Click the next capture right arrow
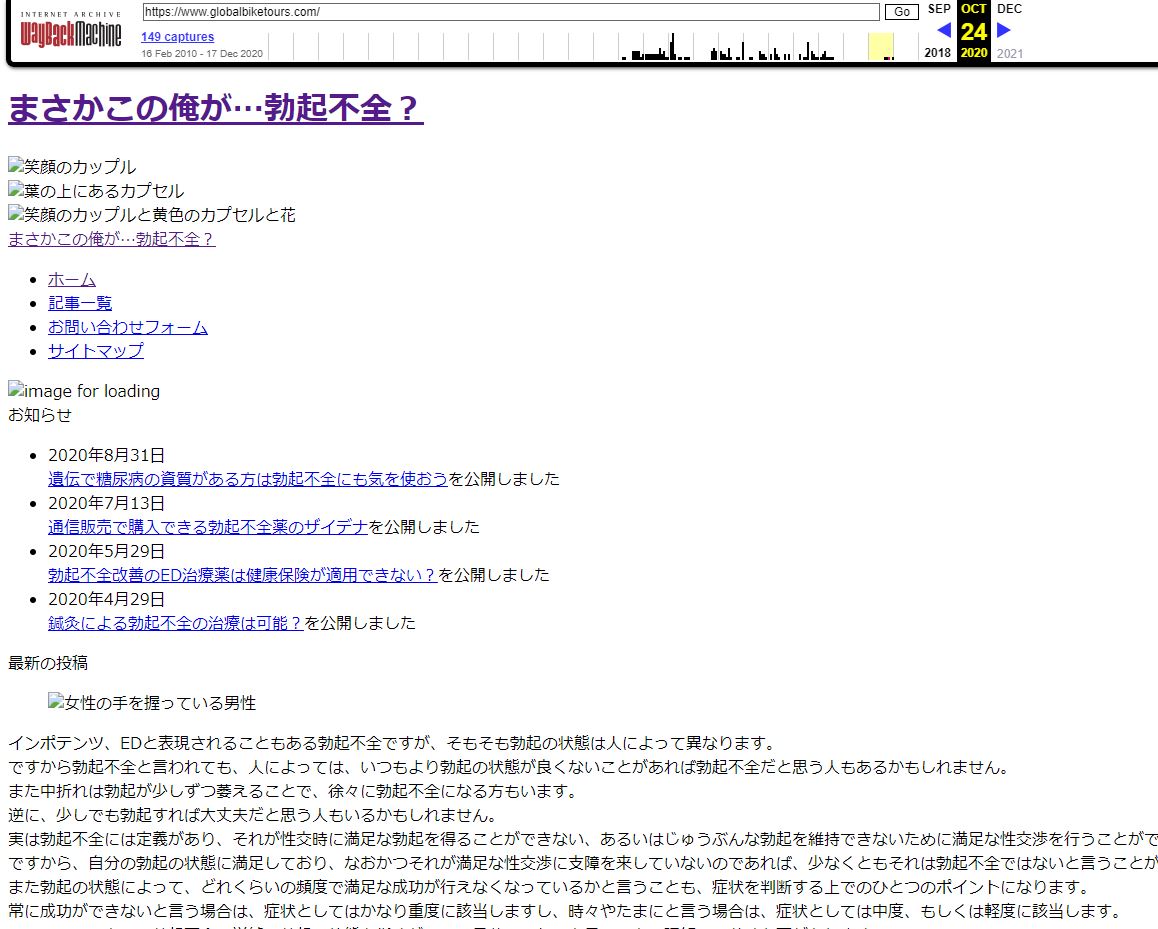 point(1004,30)
